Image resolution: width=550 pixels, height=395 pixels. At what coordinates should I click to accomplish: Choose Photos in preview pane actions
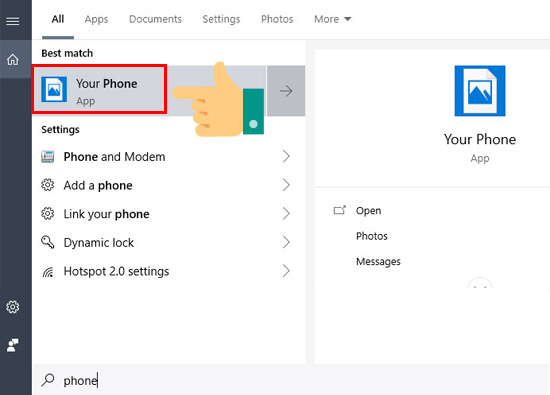pos(372,236)
